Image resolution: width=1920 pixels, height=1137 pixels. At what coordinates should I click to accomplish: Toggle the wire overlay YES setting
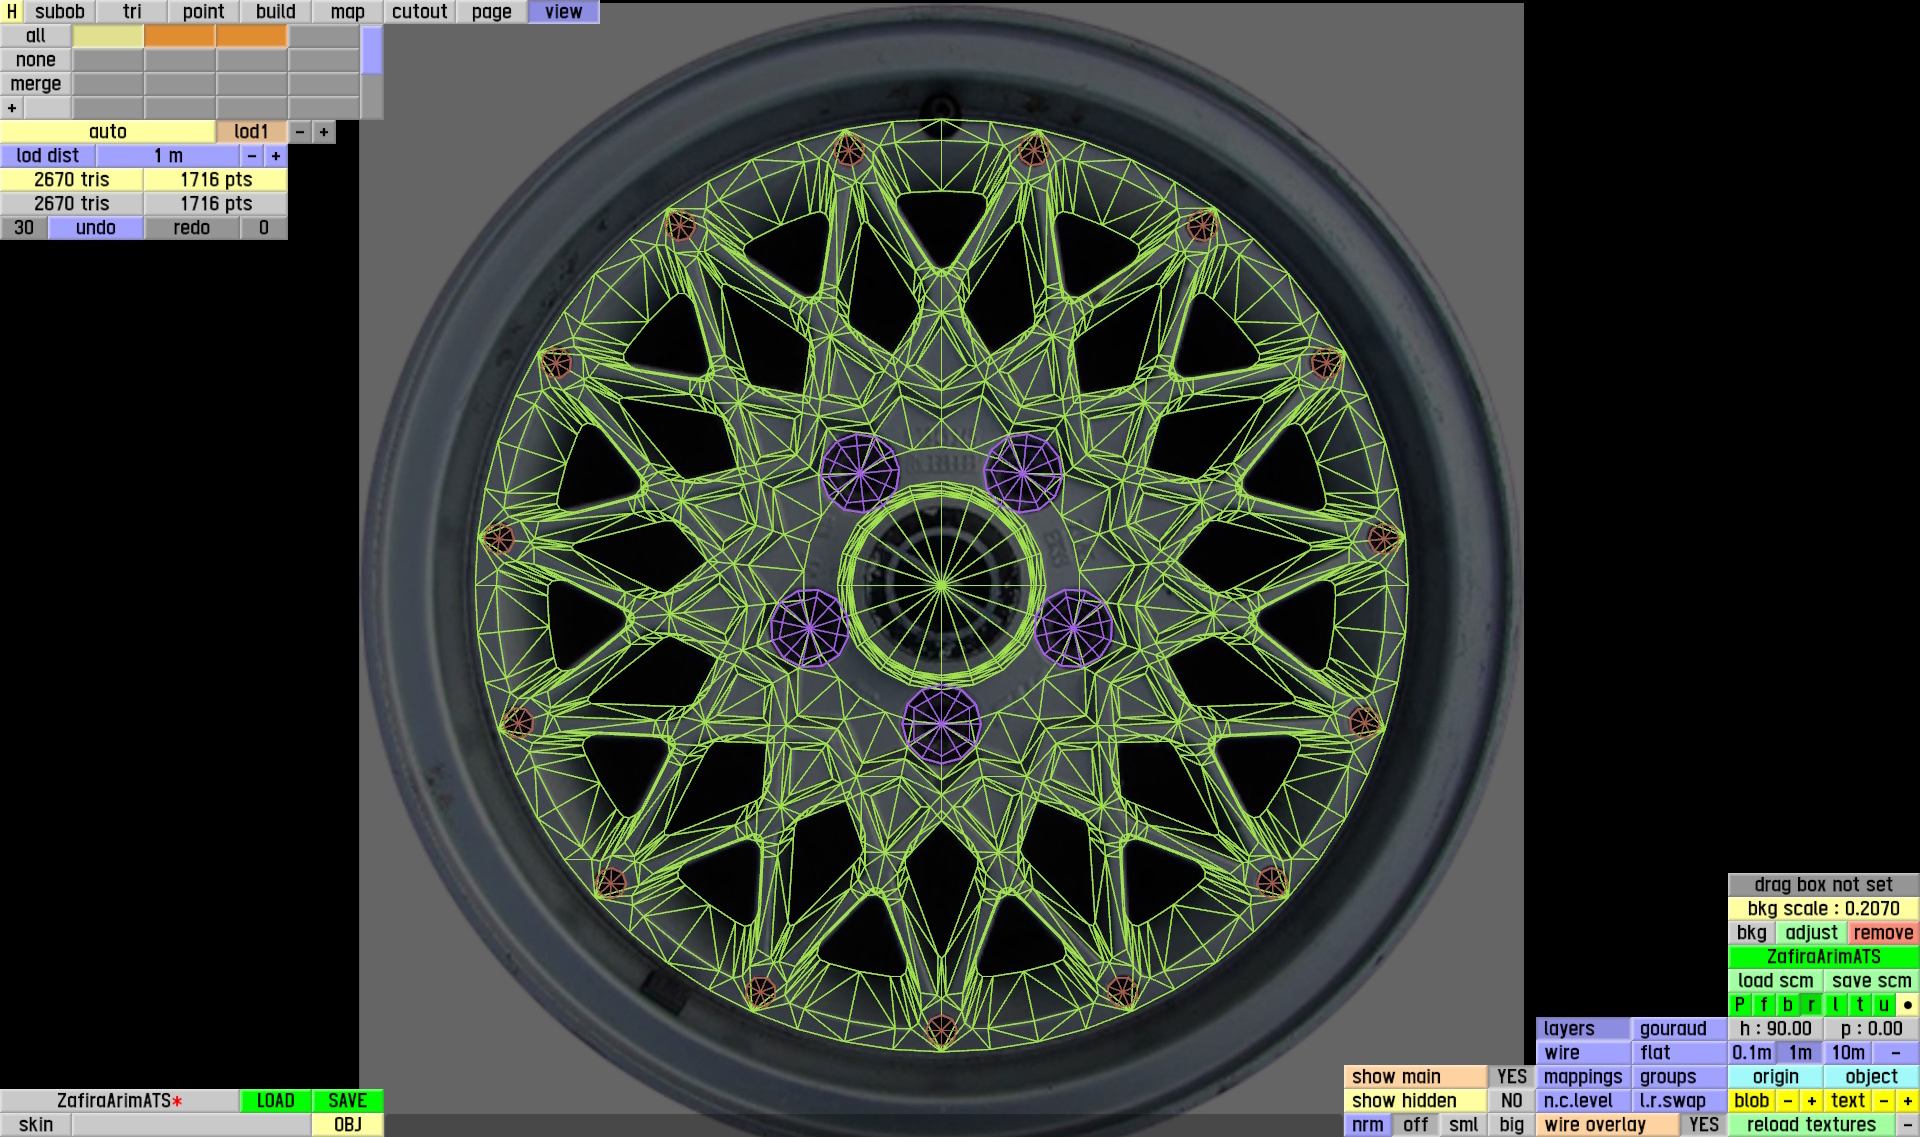(x=1703, y=1125)
